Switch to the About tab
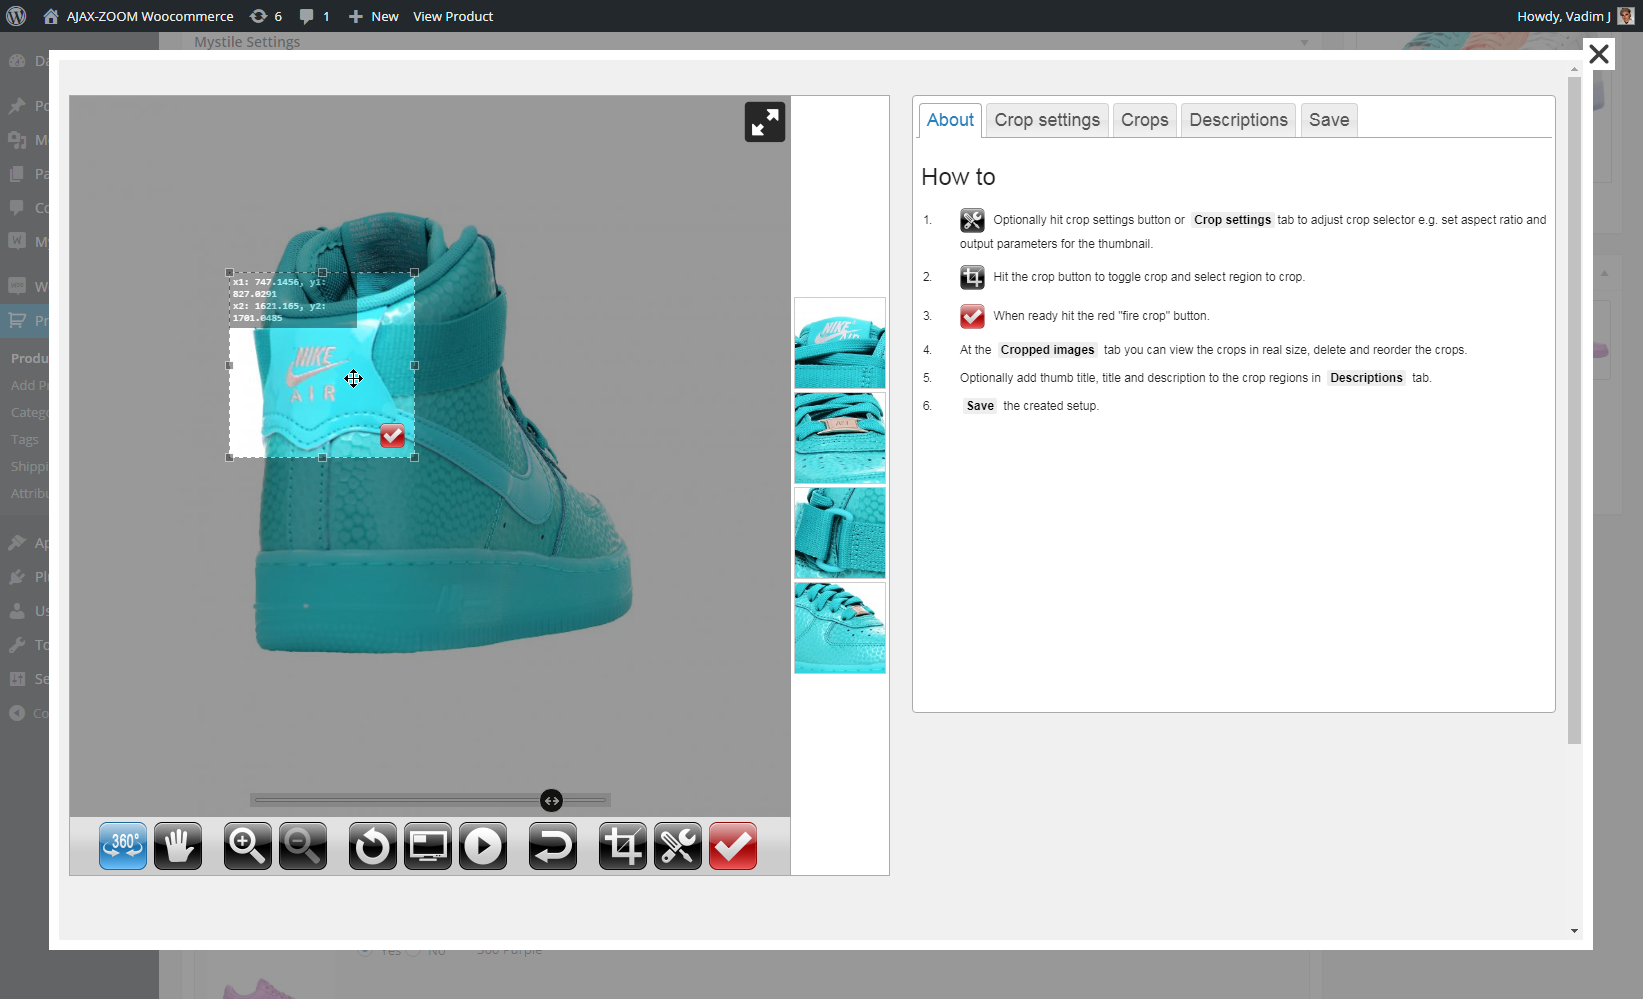 click(x=950, y=120)
